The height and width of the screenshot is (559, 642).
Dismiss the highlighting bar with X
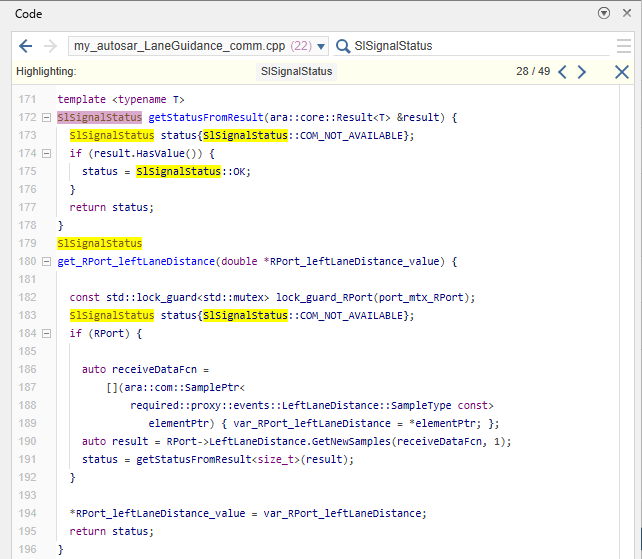[622, 72]
